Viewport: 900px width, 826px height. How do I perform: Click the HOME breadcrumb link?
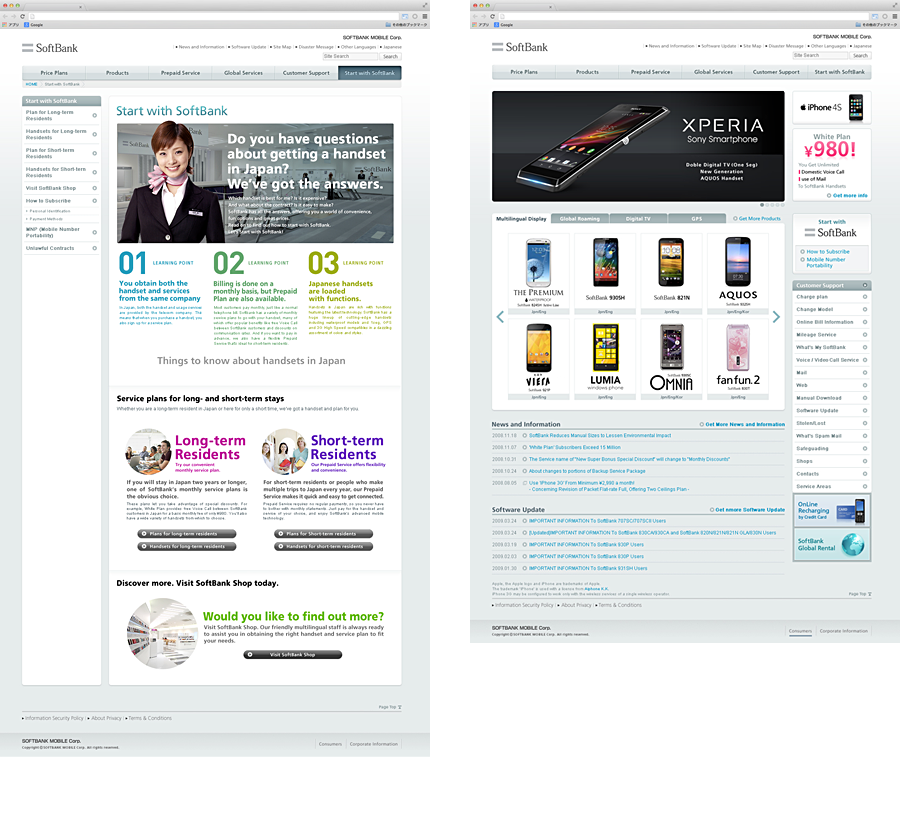[x=32, y=84]
